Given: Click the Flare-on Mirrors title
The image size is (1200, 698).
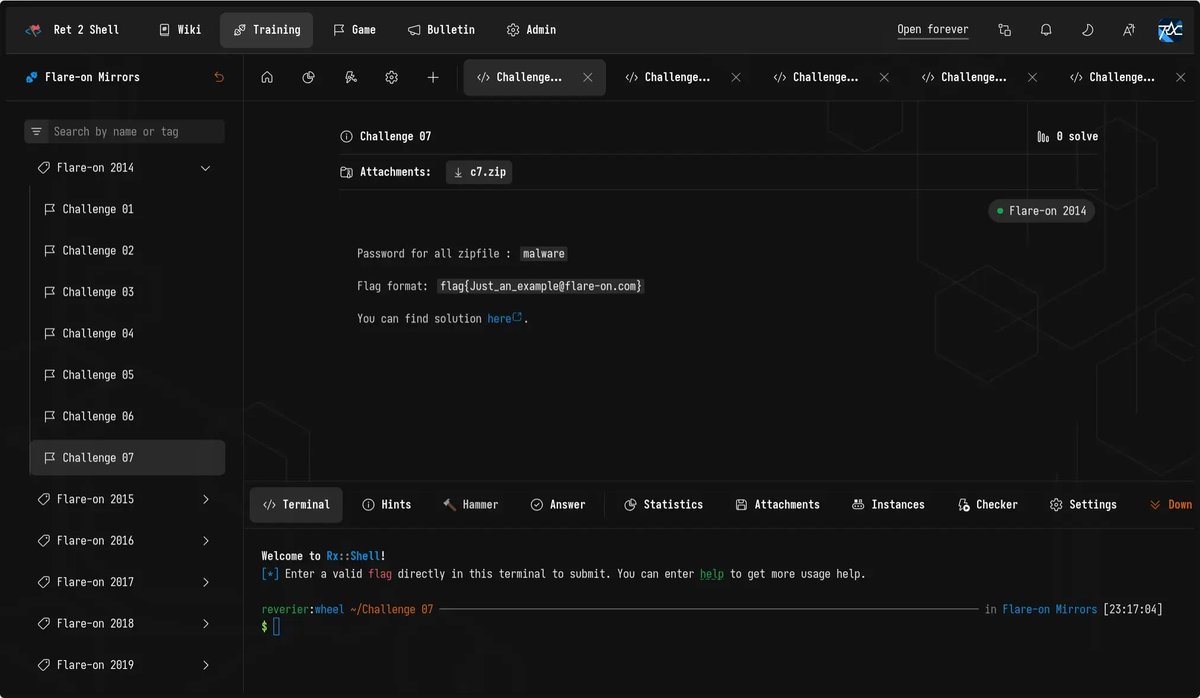Looking at the screenshot, I should pos(92,77).
